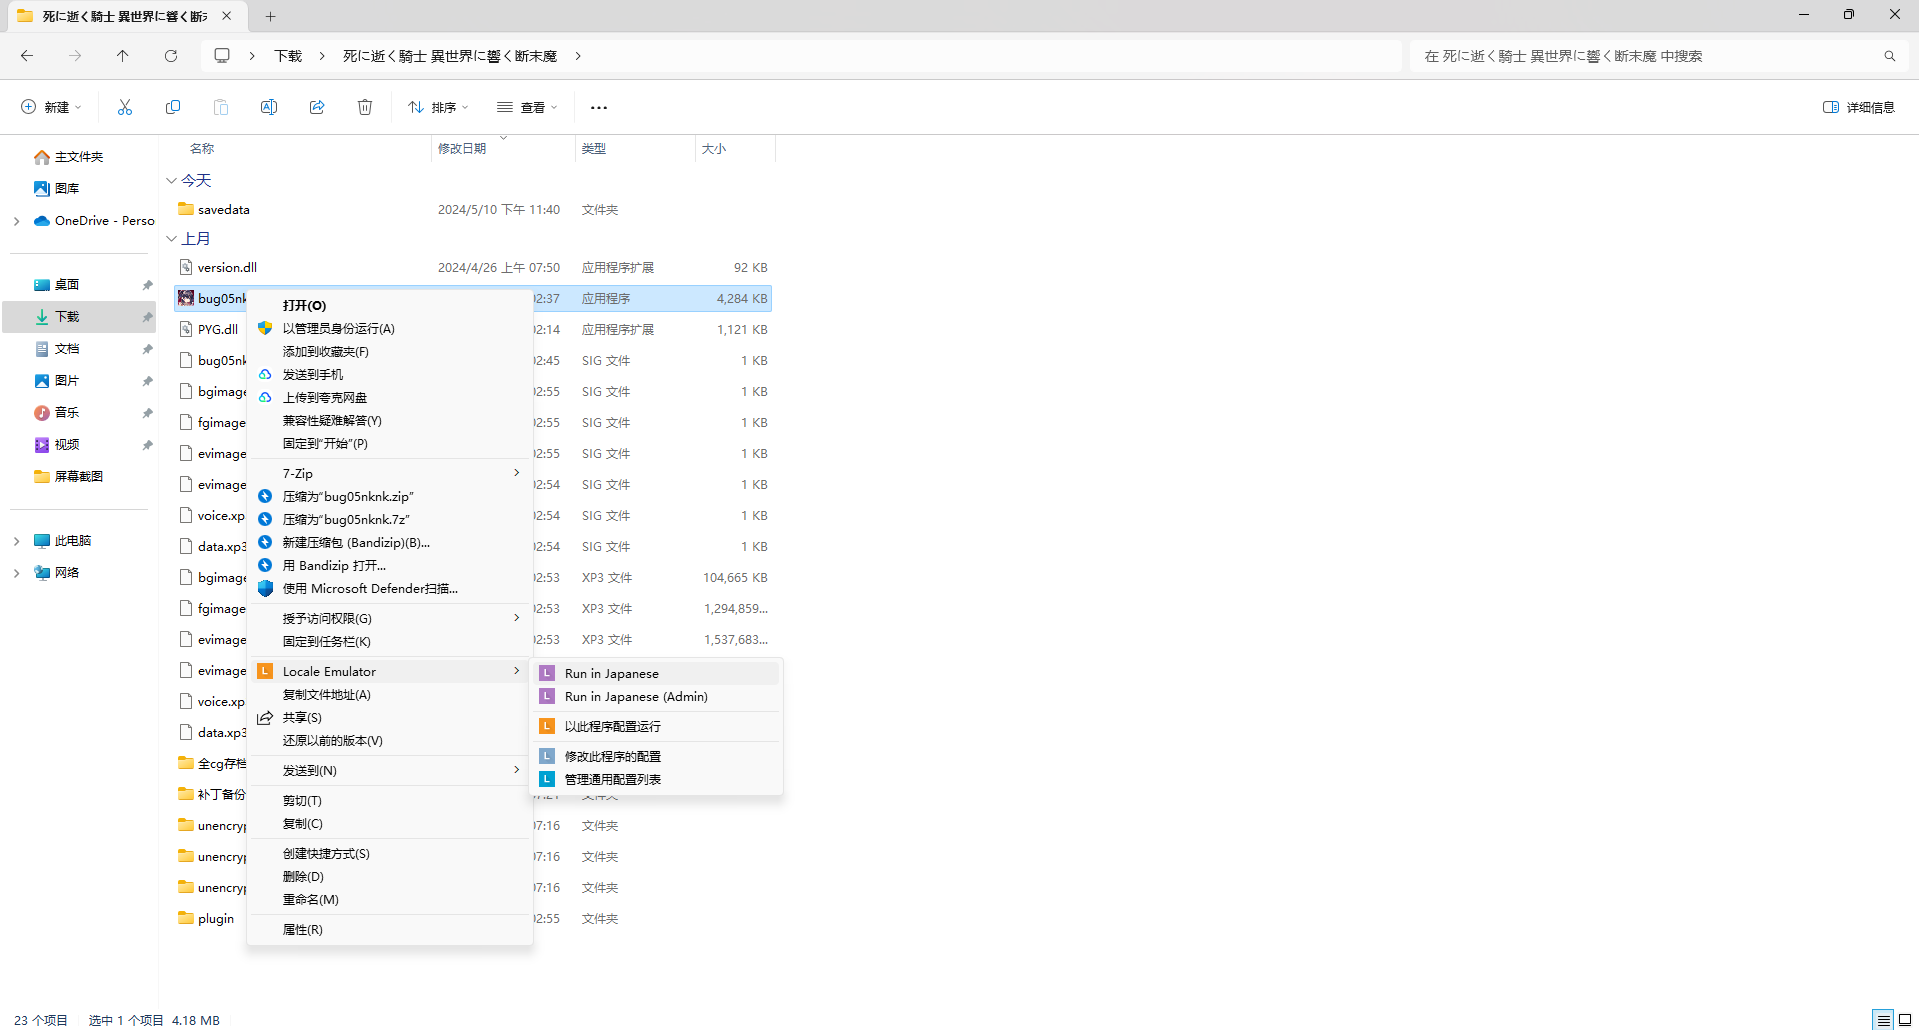Switch to large thumbnails view icon
1919x1030 pixels.
pyautogui.click(x=1905, y=1020)
